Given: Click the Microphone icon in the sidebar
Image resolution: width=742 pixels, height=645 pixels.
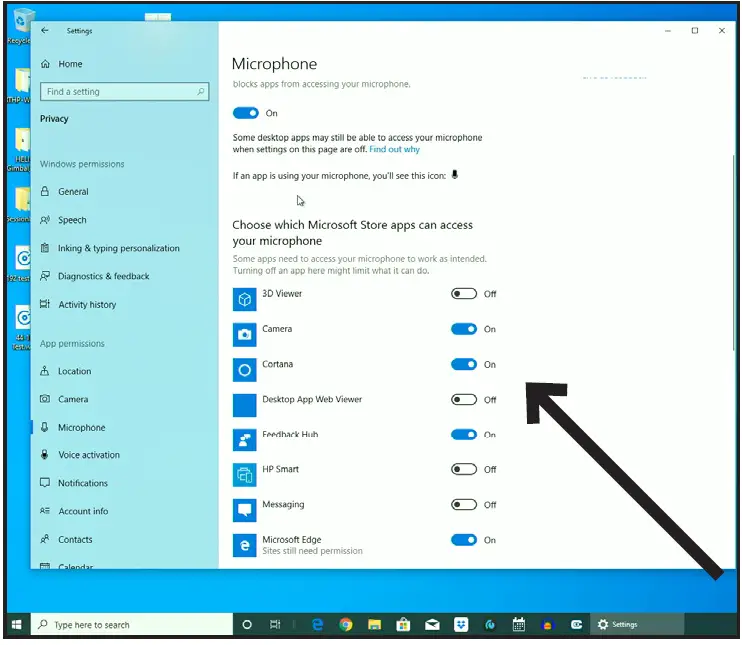Looking at the screenshot, I should (44, 427).
